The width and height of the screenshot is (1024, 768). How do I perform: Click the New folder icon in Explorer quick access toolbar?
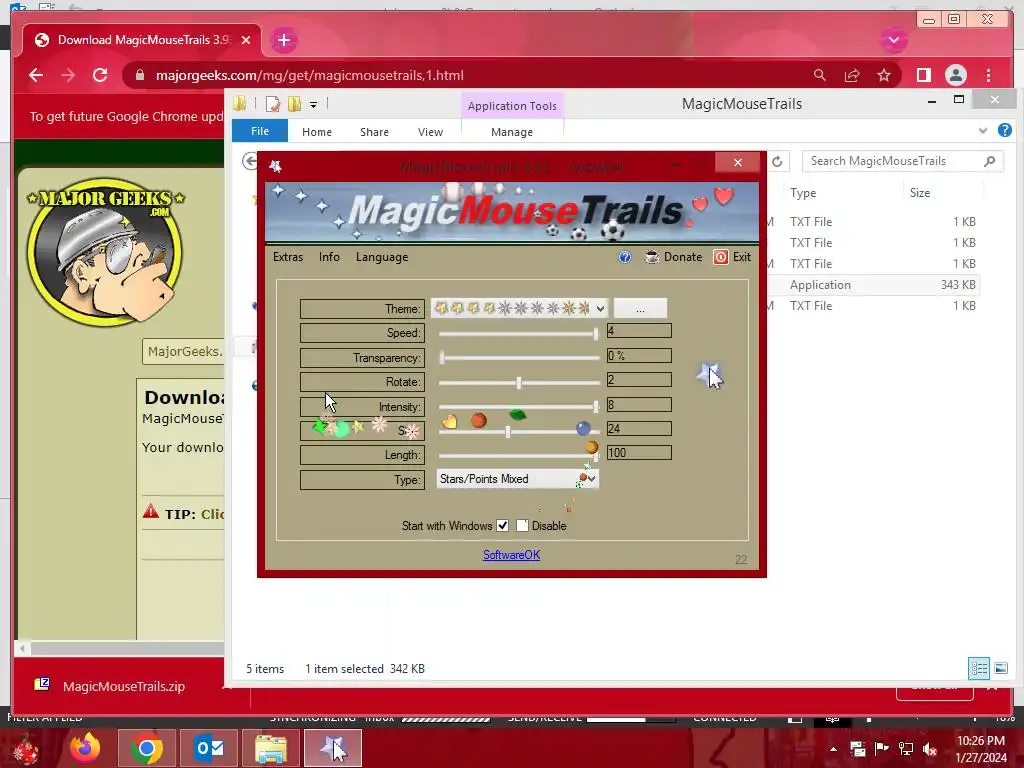[295, 104]
